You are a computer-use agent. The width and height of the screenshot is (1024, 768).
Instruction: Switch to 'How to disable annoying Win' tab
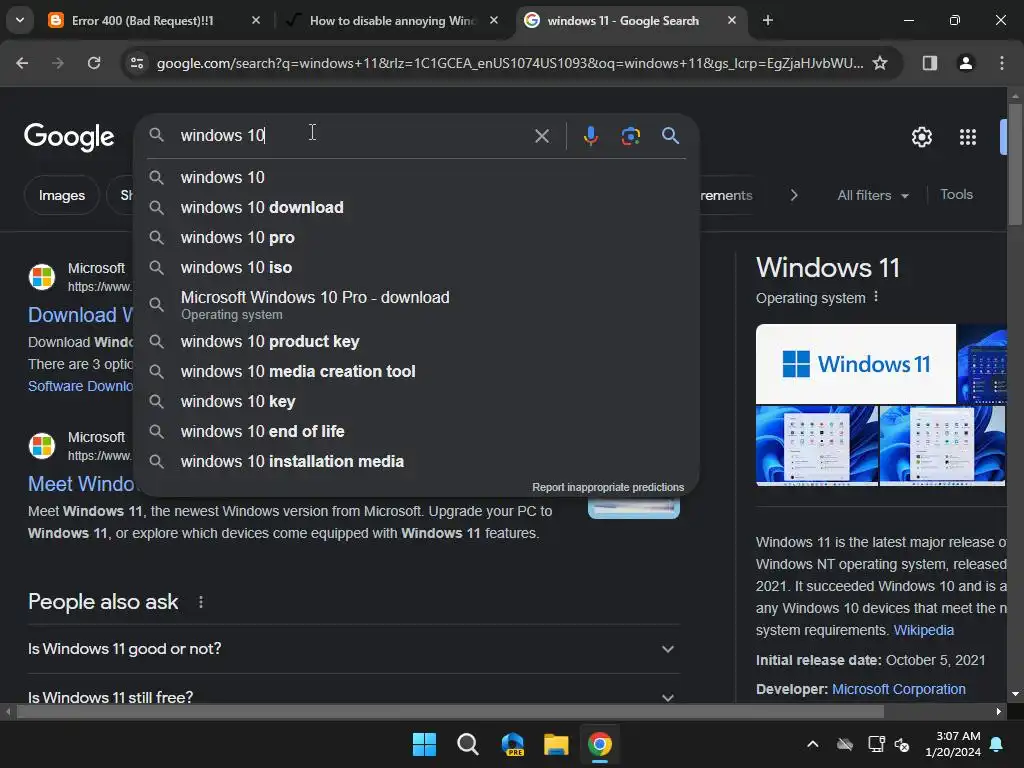[x=393, y=20]
